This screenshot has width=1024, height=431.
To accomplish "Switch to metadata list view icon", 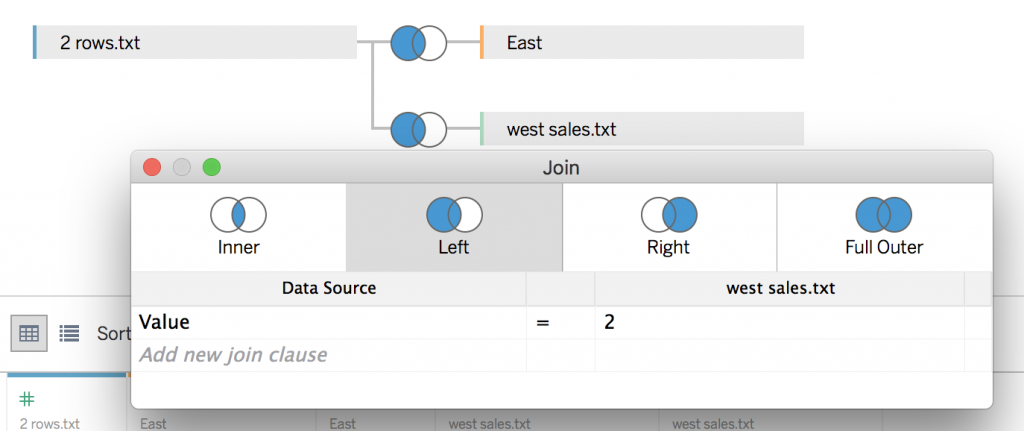I will pos(69,334).
